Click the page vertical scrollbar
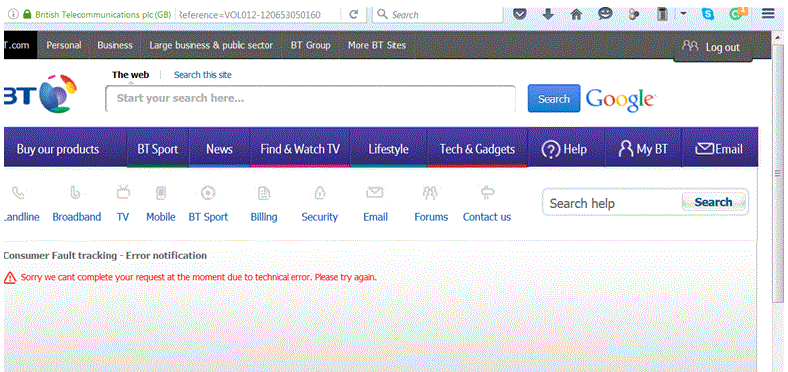 [x=778, y=173]
